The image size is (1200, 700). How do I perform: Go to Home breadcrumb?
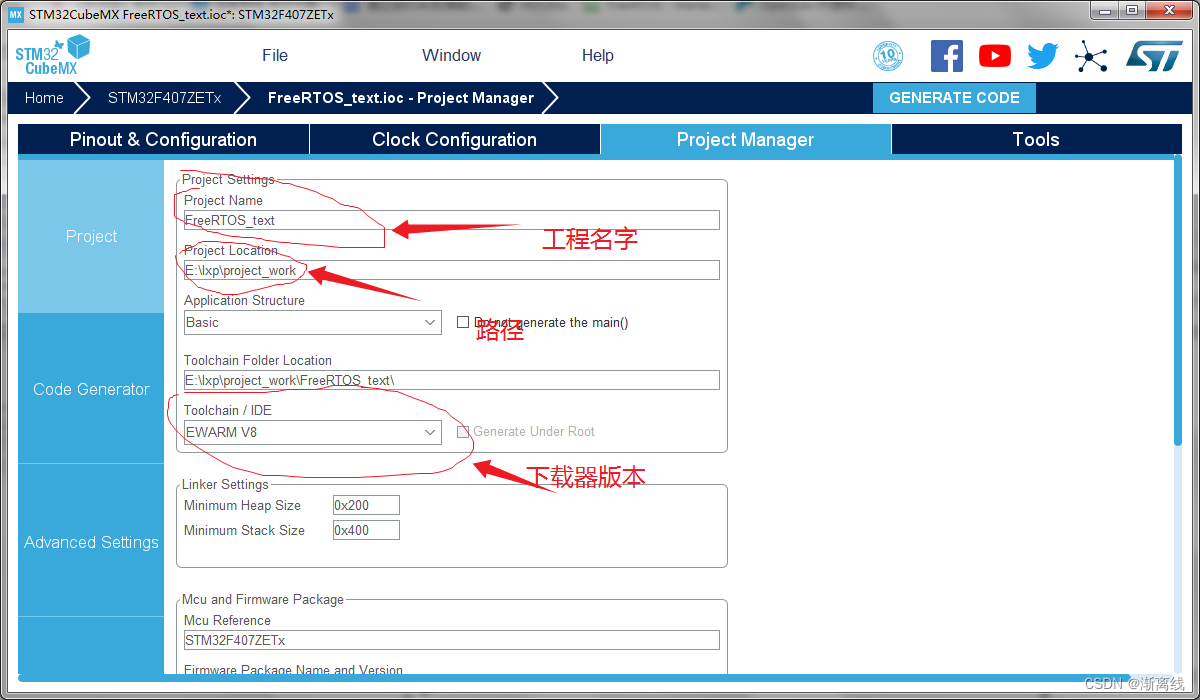point(44,98)
